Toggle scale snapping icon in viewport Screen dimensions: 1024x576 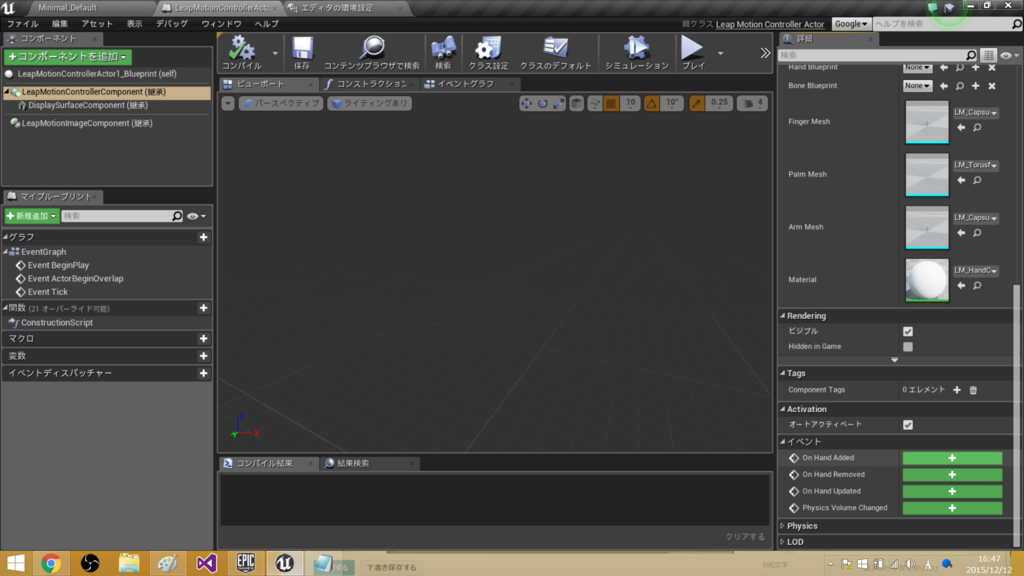point(697,103)
